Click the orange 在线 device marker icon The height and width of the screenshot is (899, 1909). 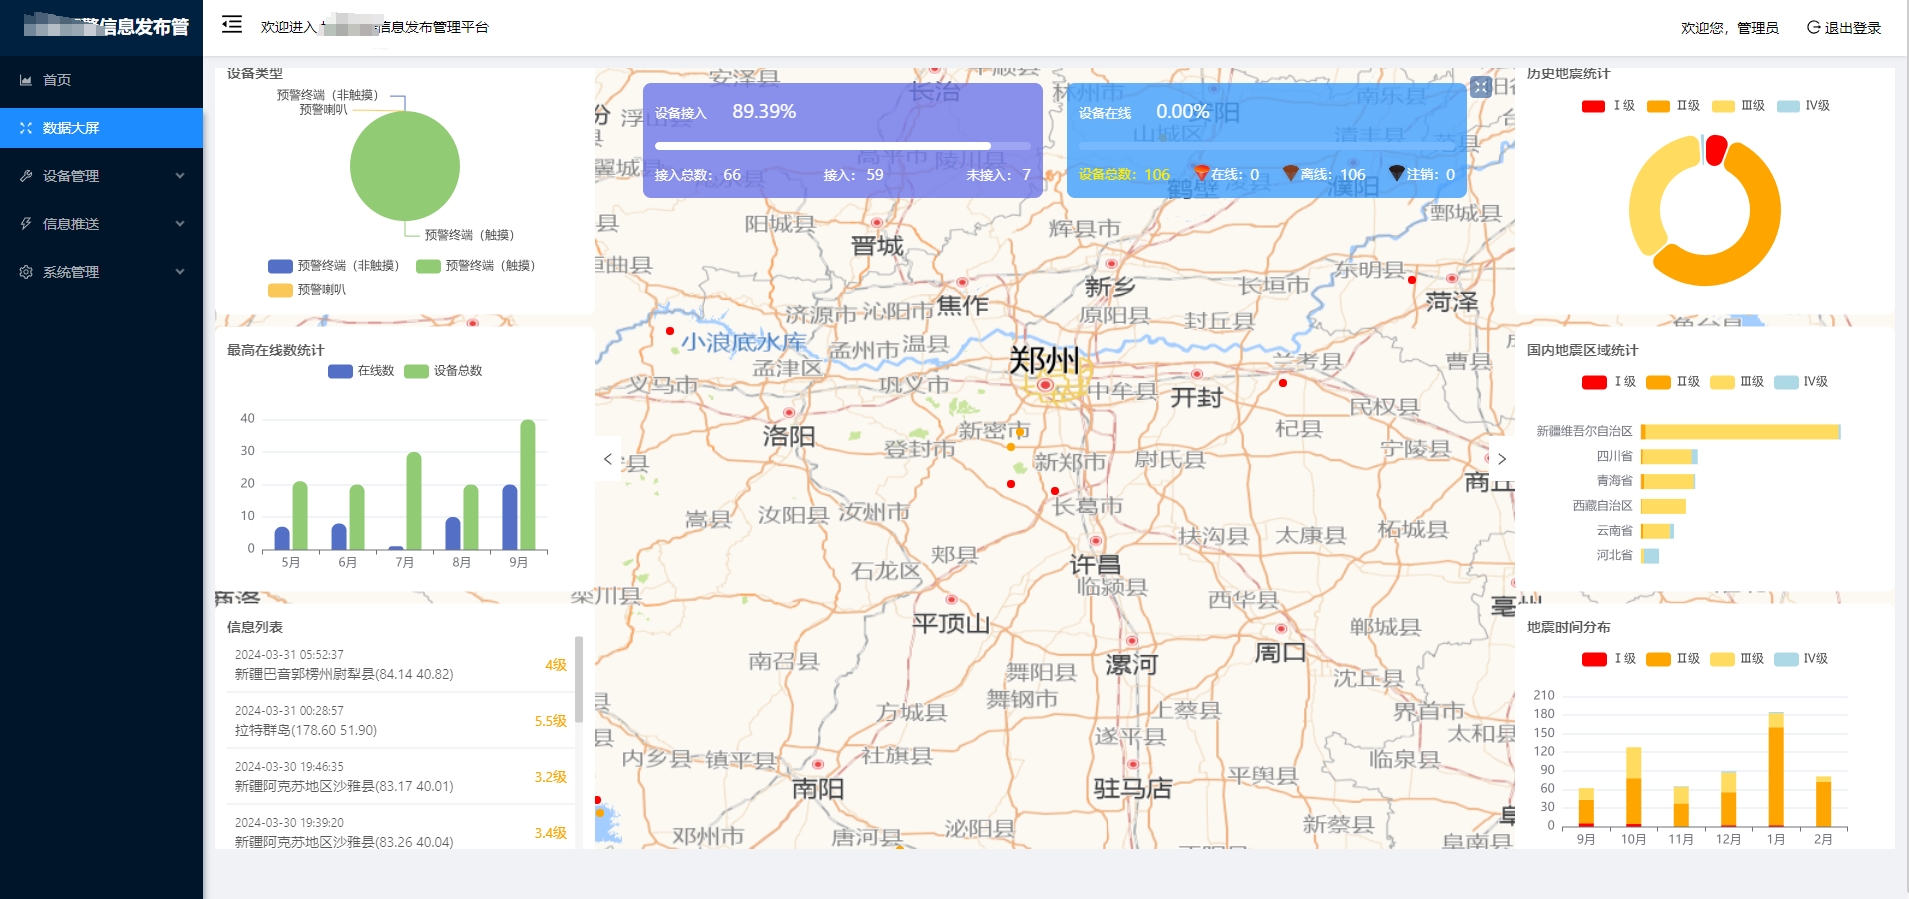pyautogui.click(x=1202, y=173)
